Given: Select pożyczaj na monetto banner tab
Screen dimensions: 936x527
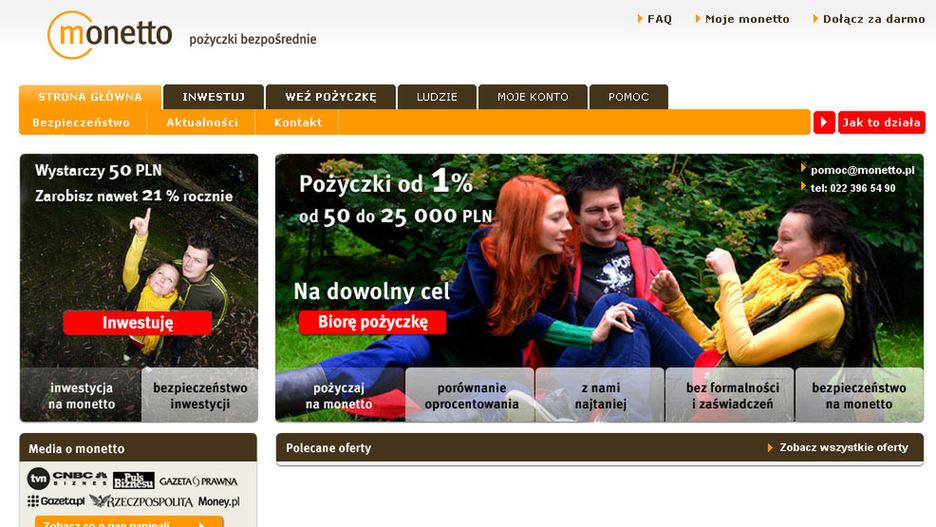Looking at the screenshot, I should click(x=339, y=395).
